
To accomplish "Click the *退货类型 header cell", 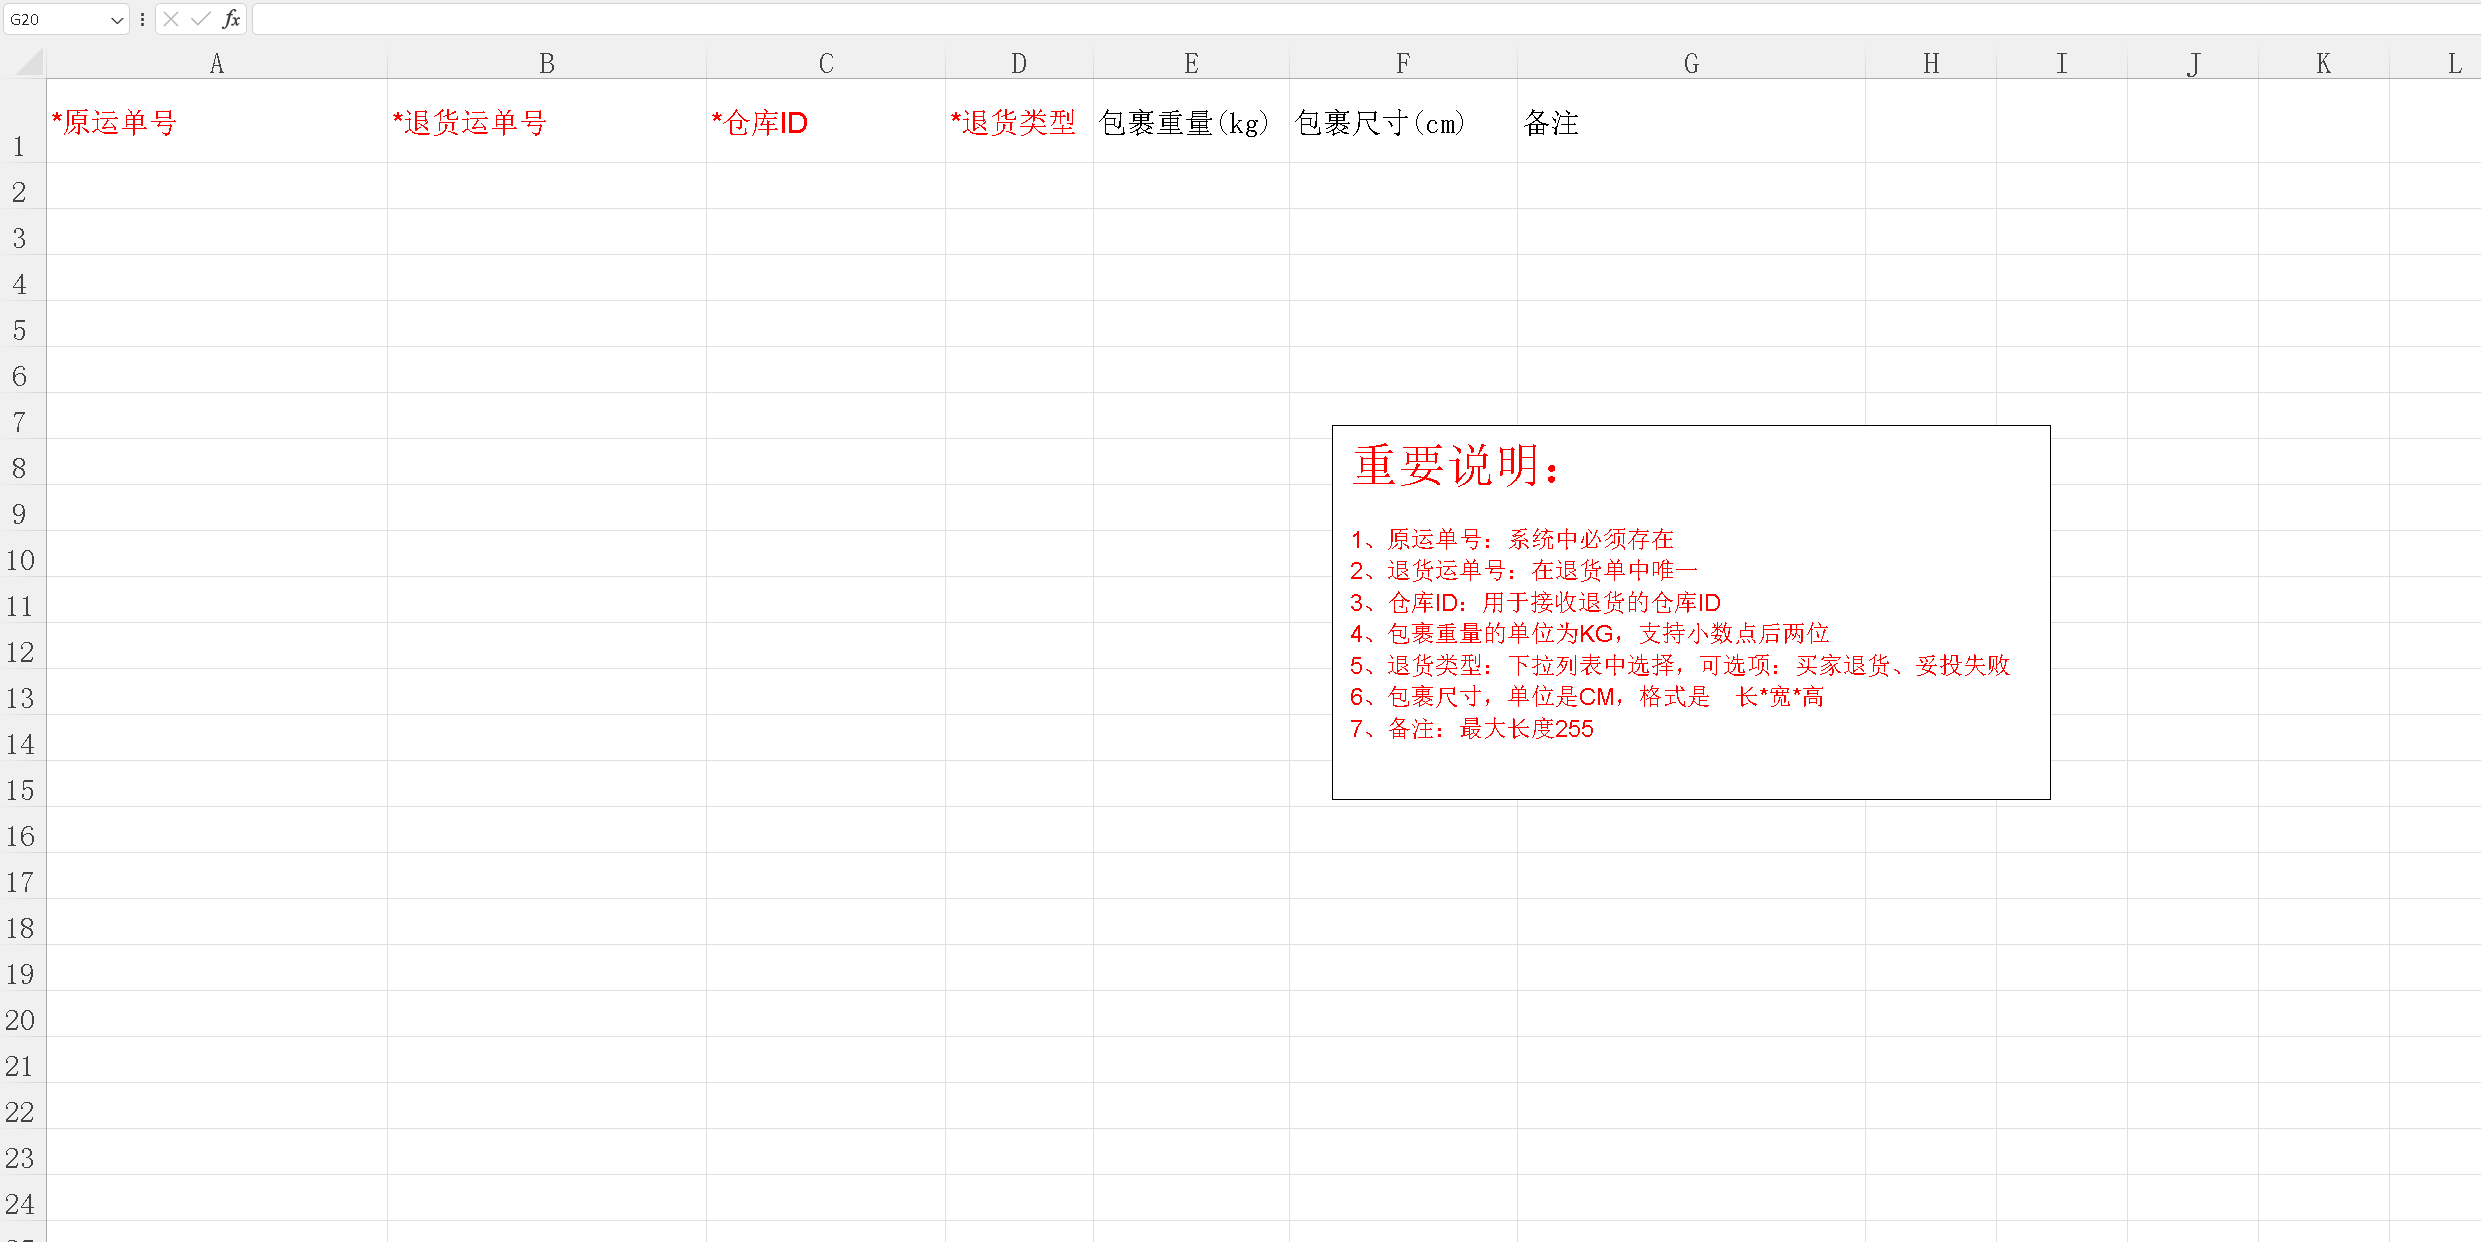I will pos(1019,121).
